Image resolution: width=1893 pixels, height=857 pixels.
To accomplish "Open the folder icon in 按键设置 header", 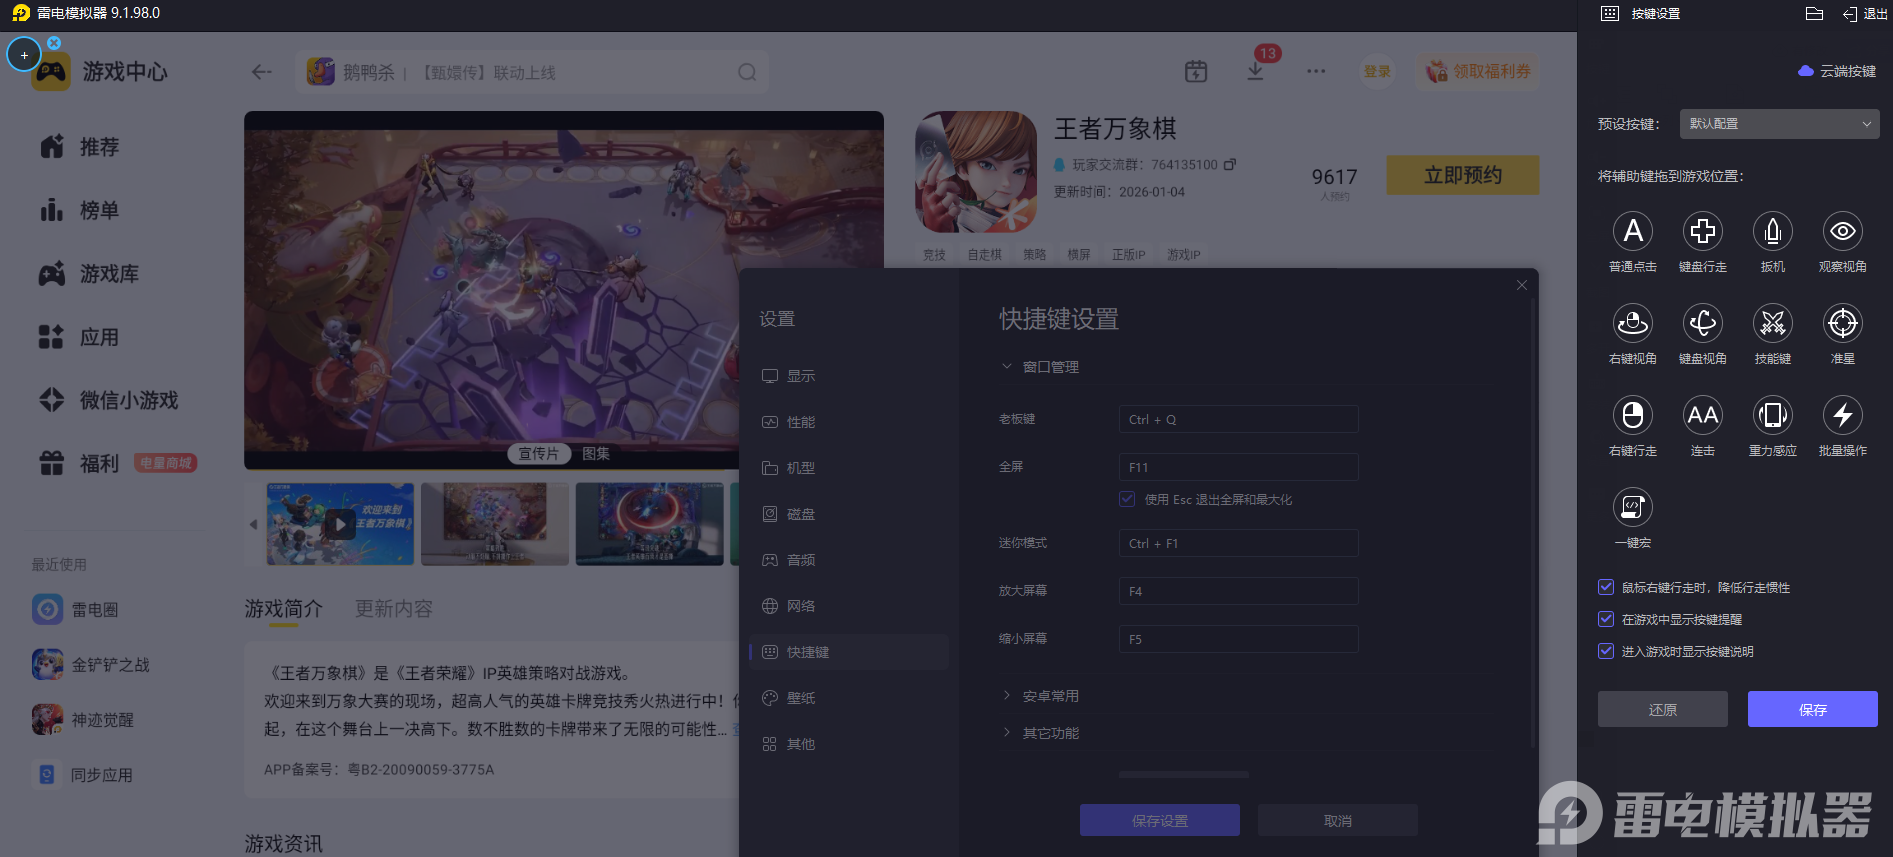I will point(1815,14).
